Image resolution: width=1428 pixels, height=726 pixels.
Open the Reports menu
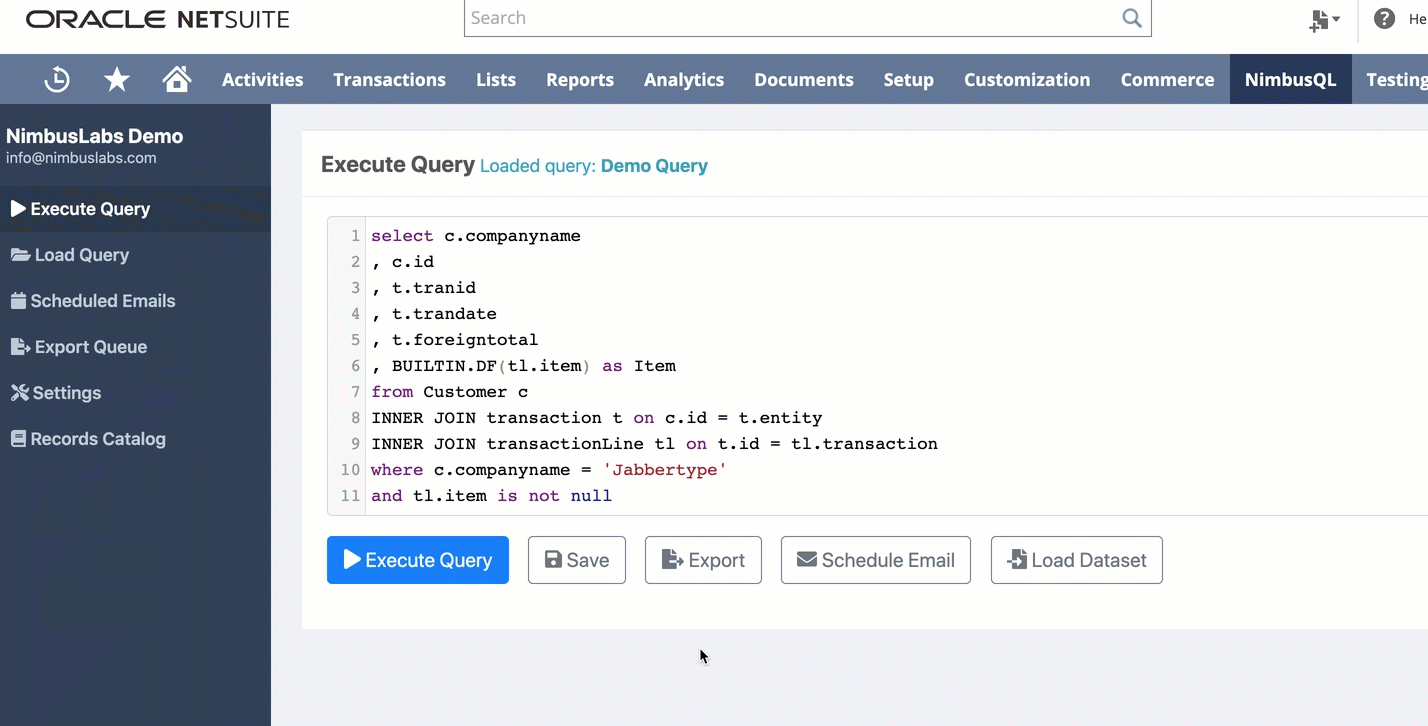point(580,80)
